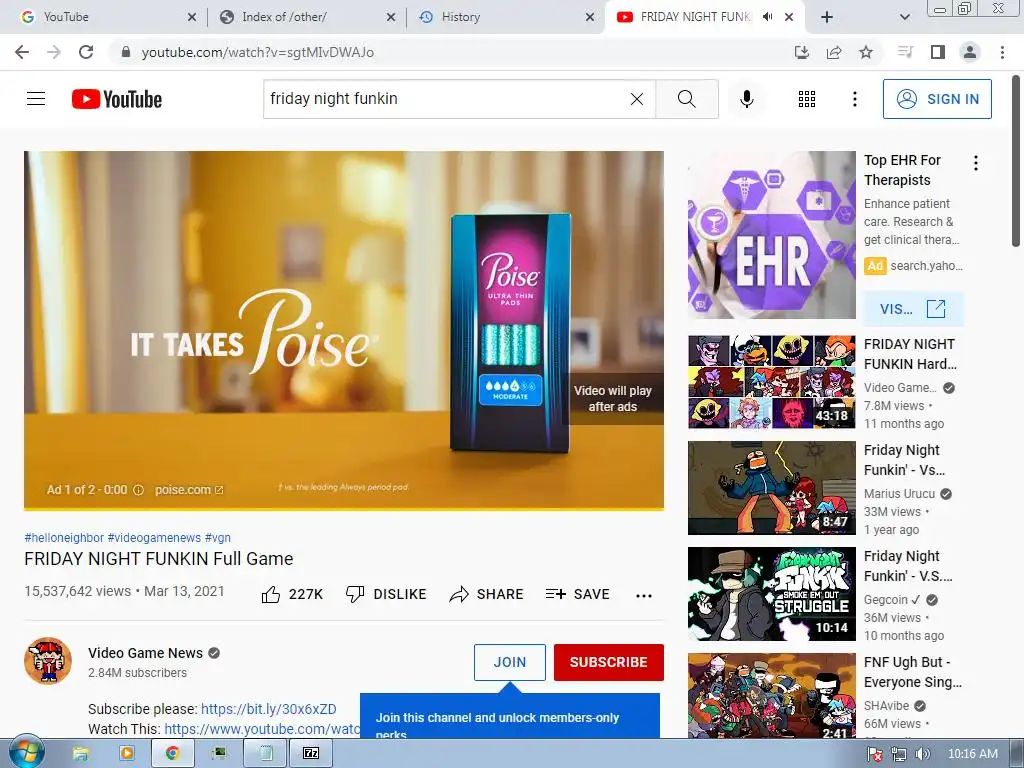Open Smoke Em Out Struggle 10:14 video
1024x768 pixels.
pos(771,594)
